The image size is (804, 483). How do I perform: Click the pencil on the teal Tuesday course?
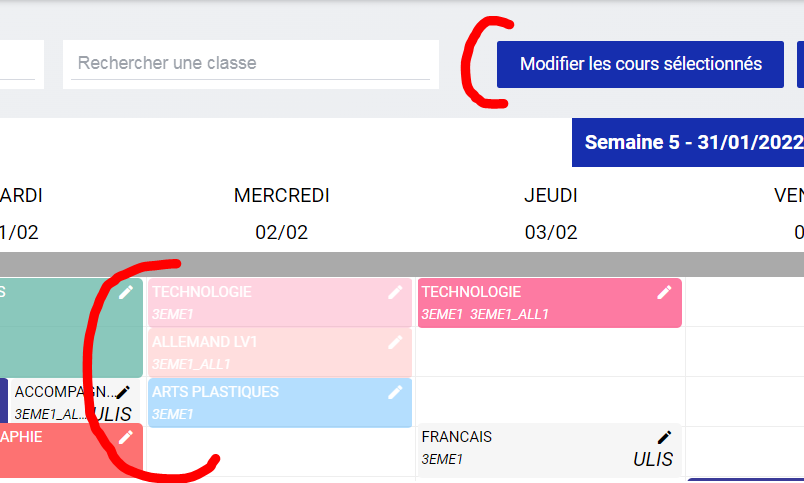pyautogui.click(x=126, y=292)
